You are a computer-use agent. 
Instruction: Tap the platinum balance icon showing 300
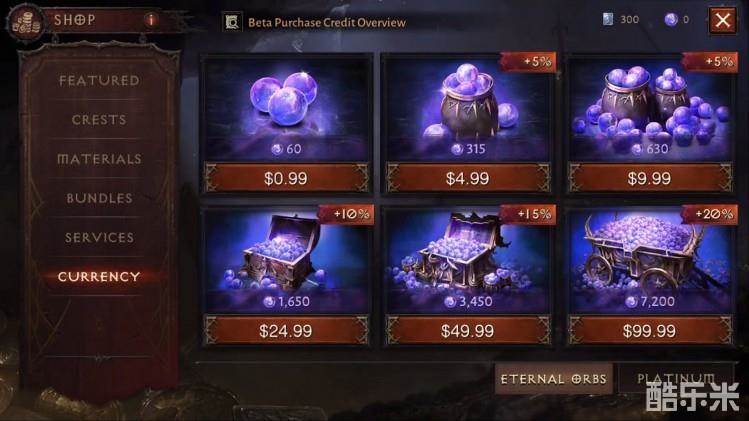(x=608, y=20)
